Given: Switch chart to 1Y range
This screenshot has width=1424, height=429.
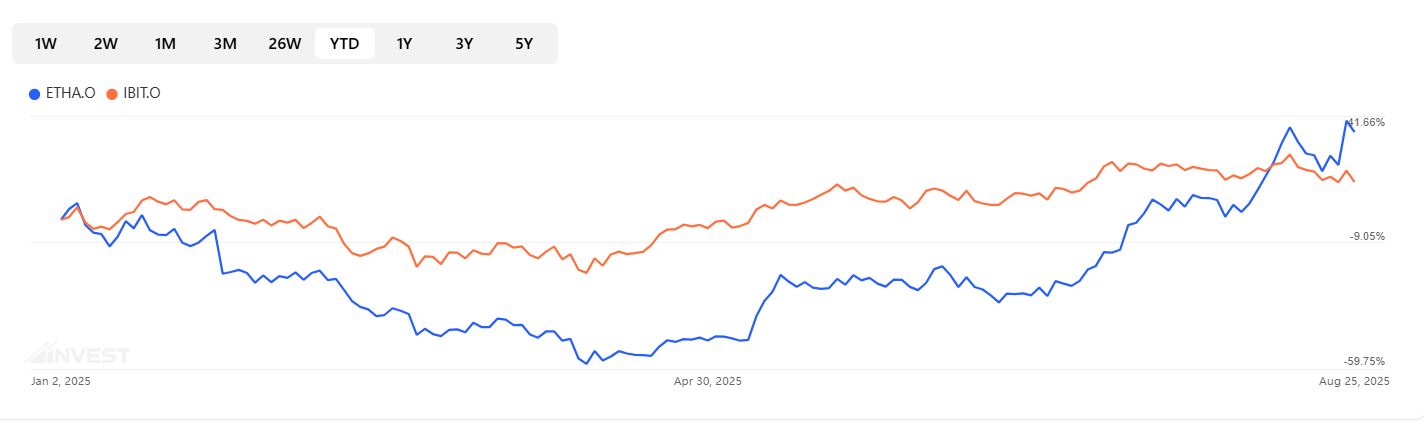Looking at the screenshot, I should click(x=404, y=44).
